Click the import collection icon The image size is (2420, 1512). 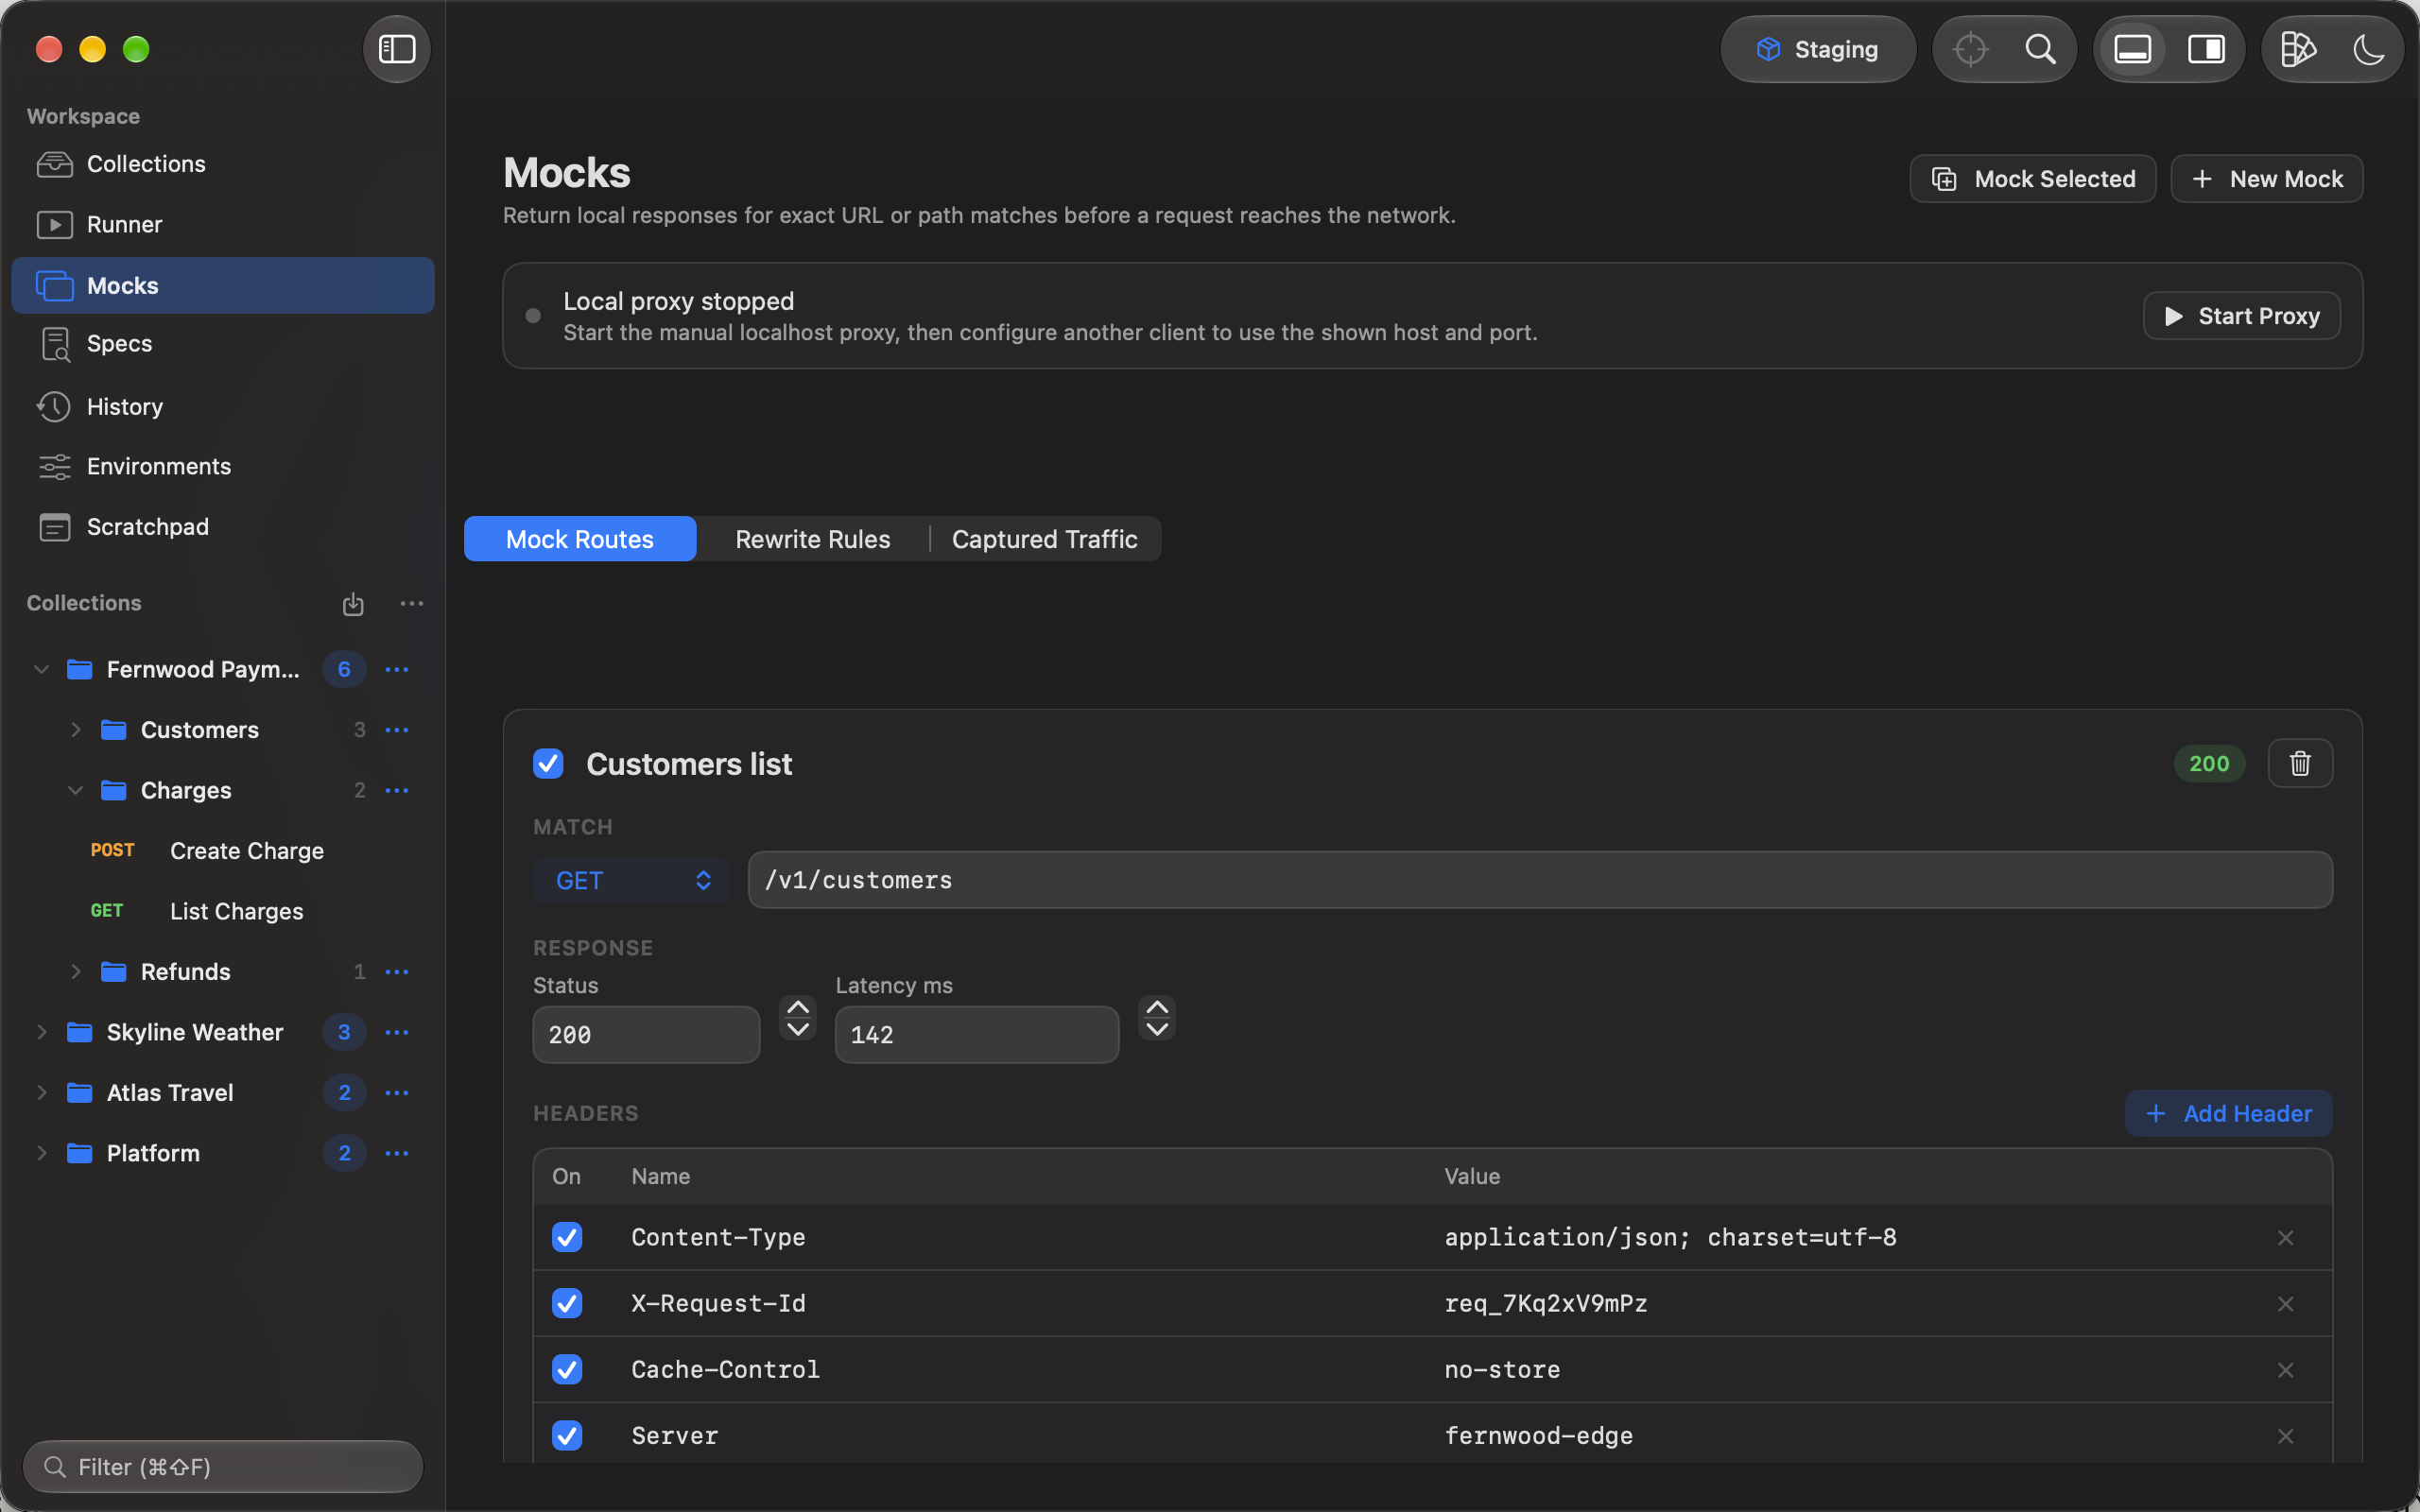(x=353, y=604)
